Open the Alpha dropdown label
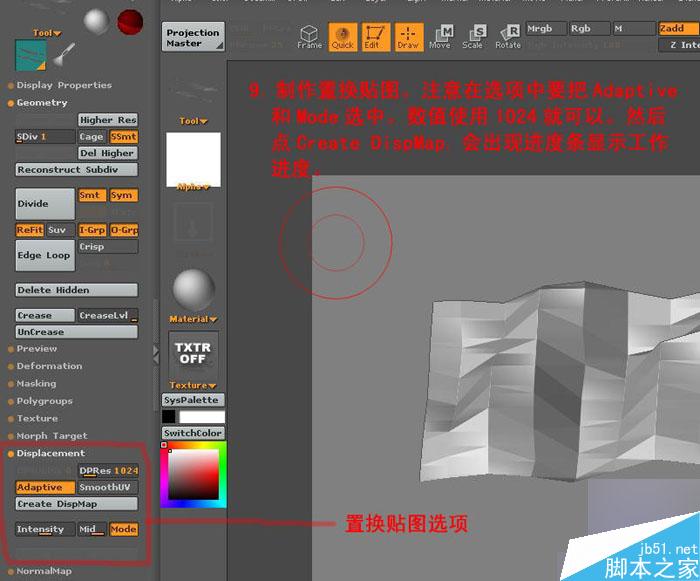The width and height of the screenshot is (700, 581). coord(193,187)
